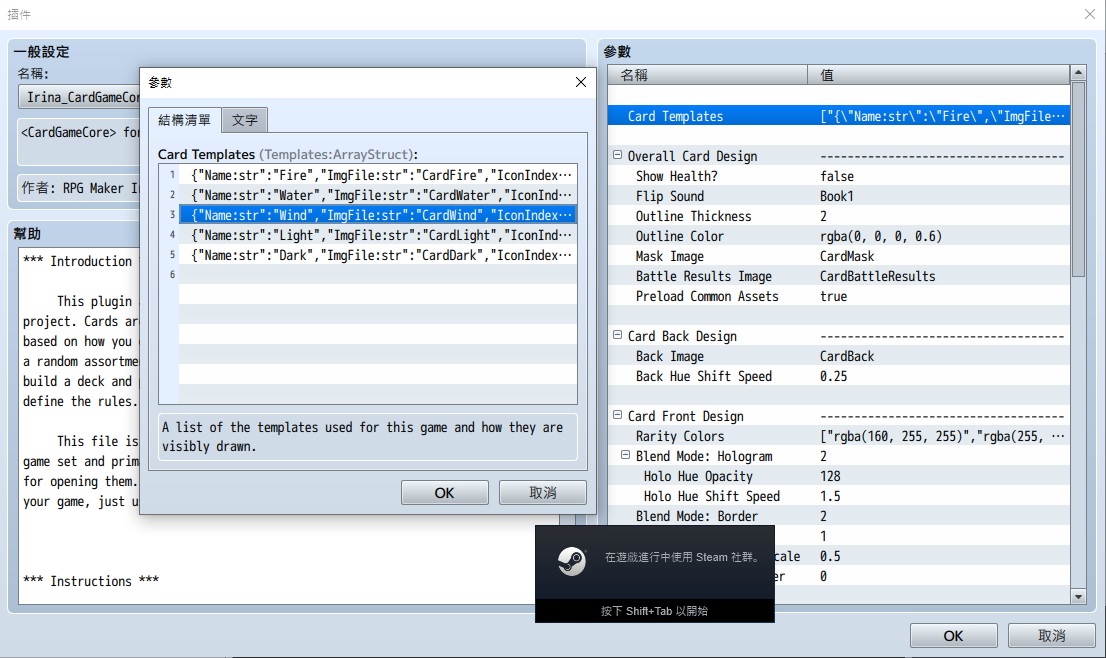Select the Rarity Colors parameter

click(839, 436)
